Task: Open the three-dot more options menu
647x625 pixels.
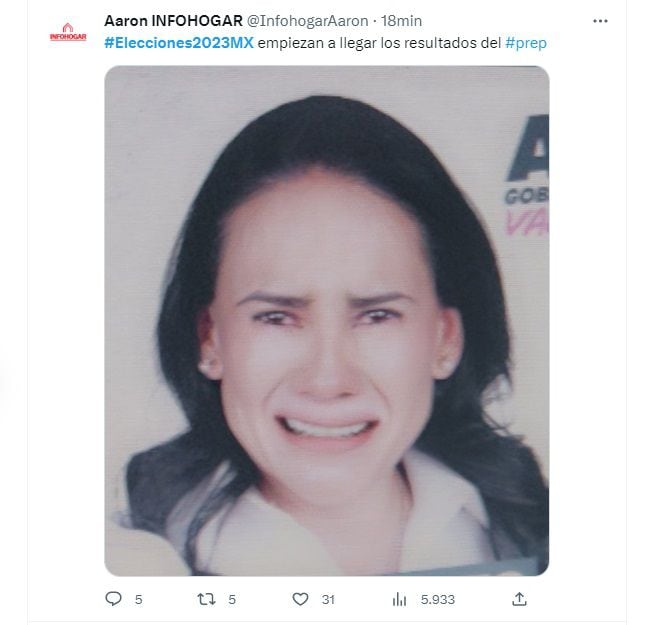Action: click(600, 21)
